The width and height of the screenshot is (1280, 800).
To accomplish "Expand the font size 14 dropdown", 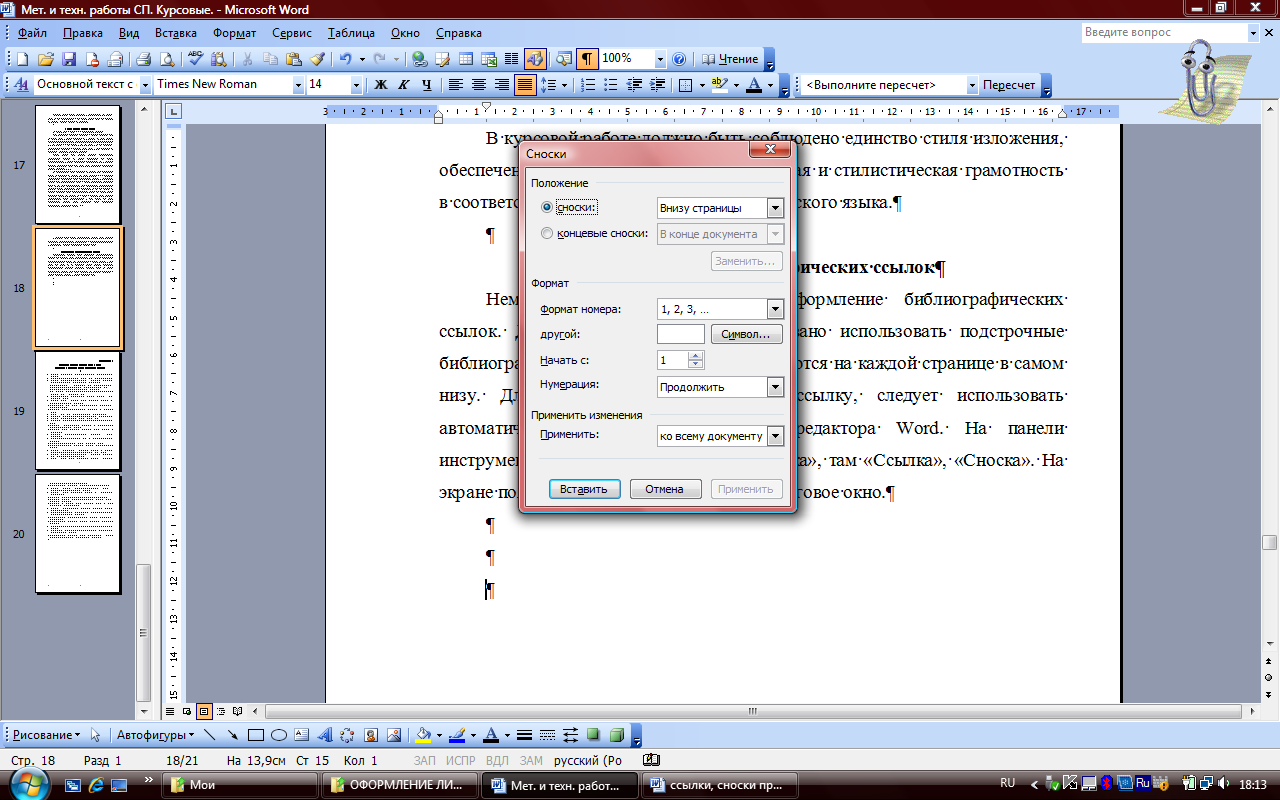I will click(x=355, y=85).
